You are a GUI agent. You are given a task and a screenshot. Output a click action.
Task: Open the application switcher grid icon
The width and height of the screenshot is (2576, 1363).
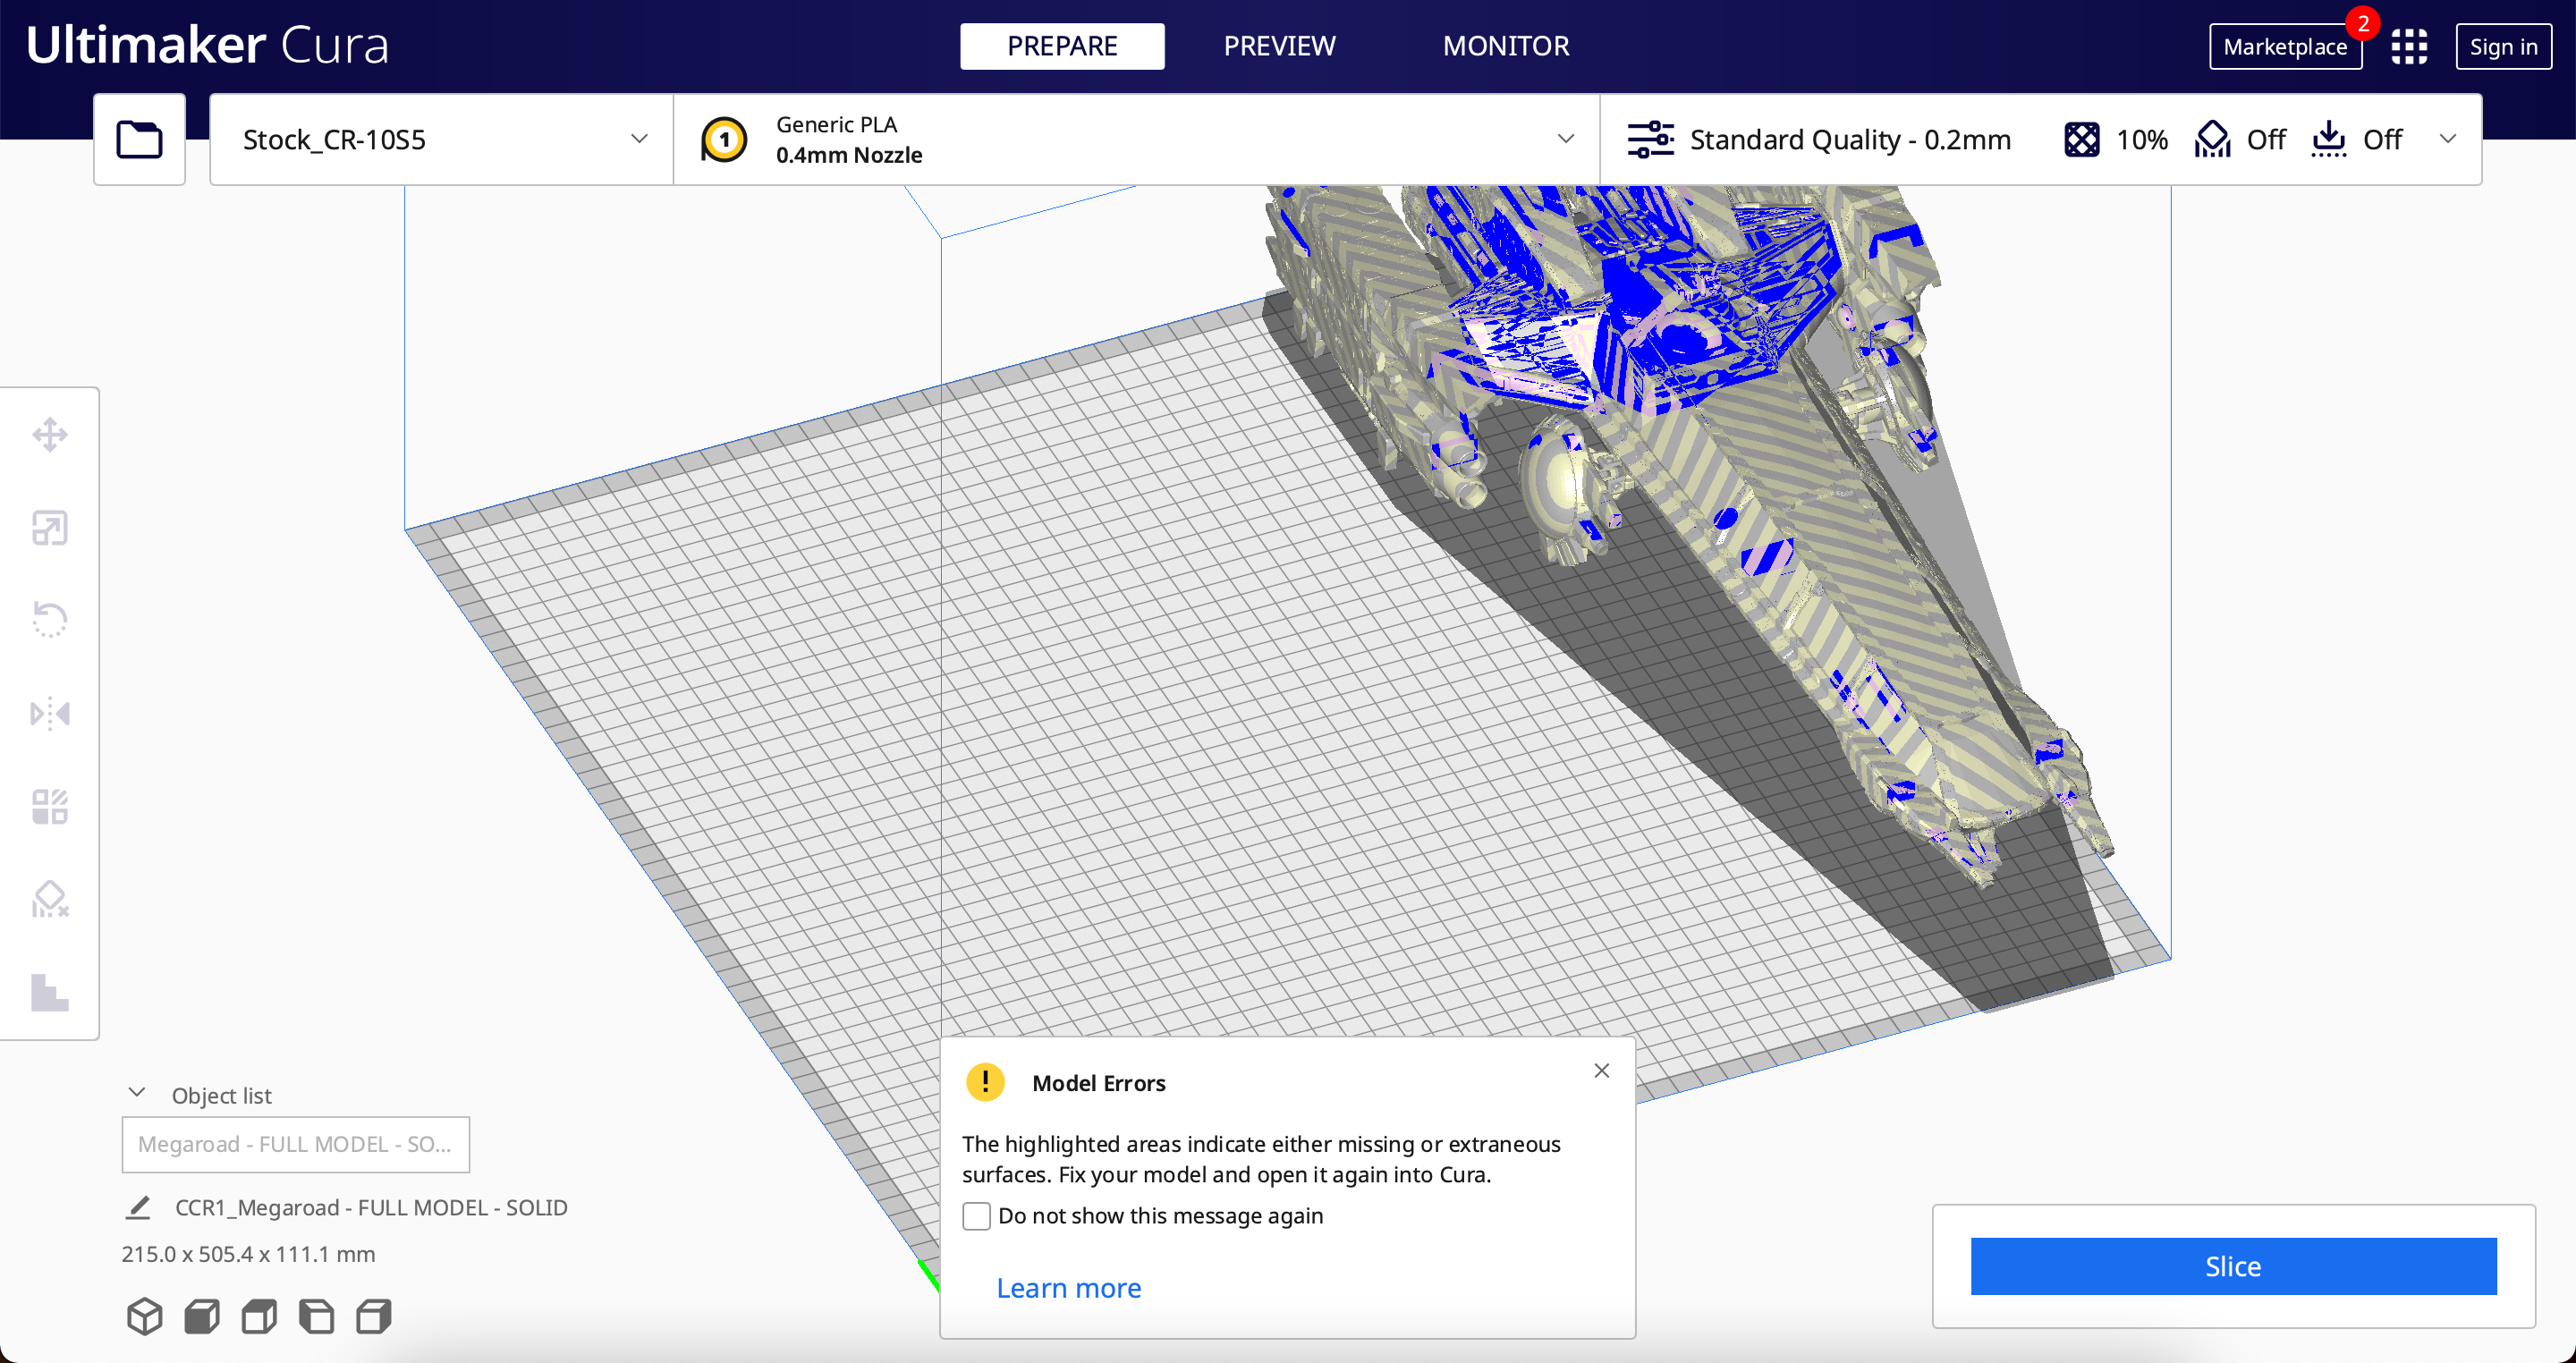tap(2409, 46)
